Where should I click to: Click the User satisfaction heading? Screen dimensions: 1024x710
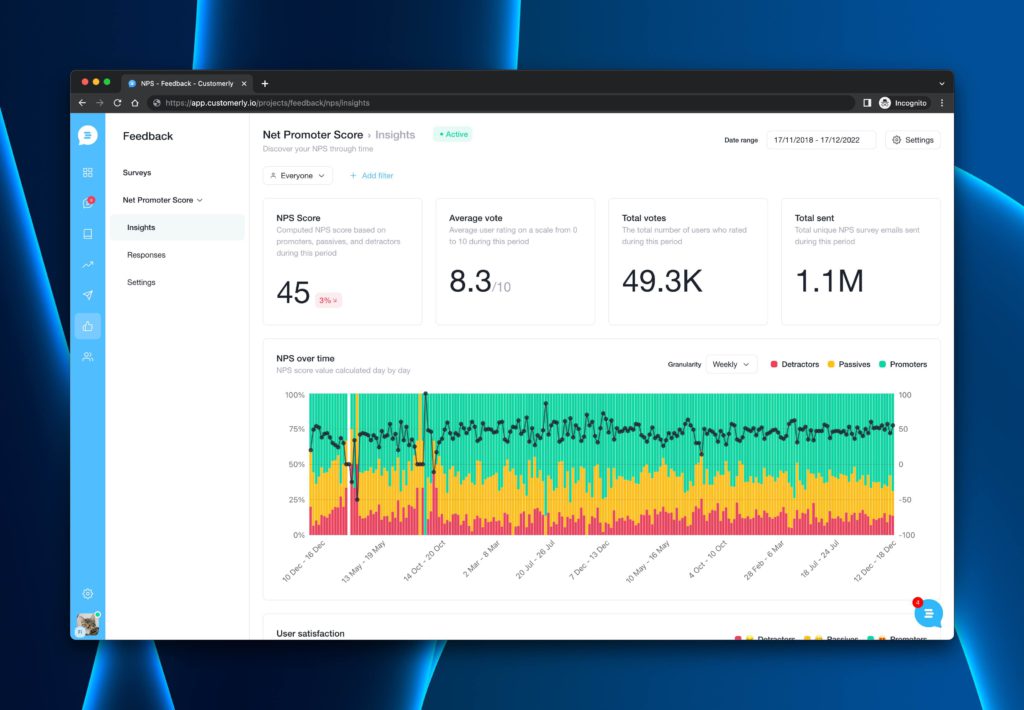click(310, 633)
